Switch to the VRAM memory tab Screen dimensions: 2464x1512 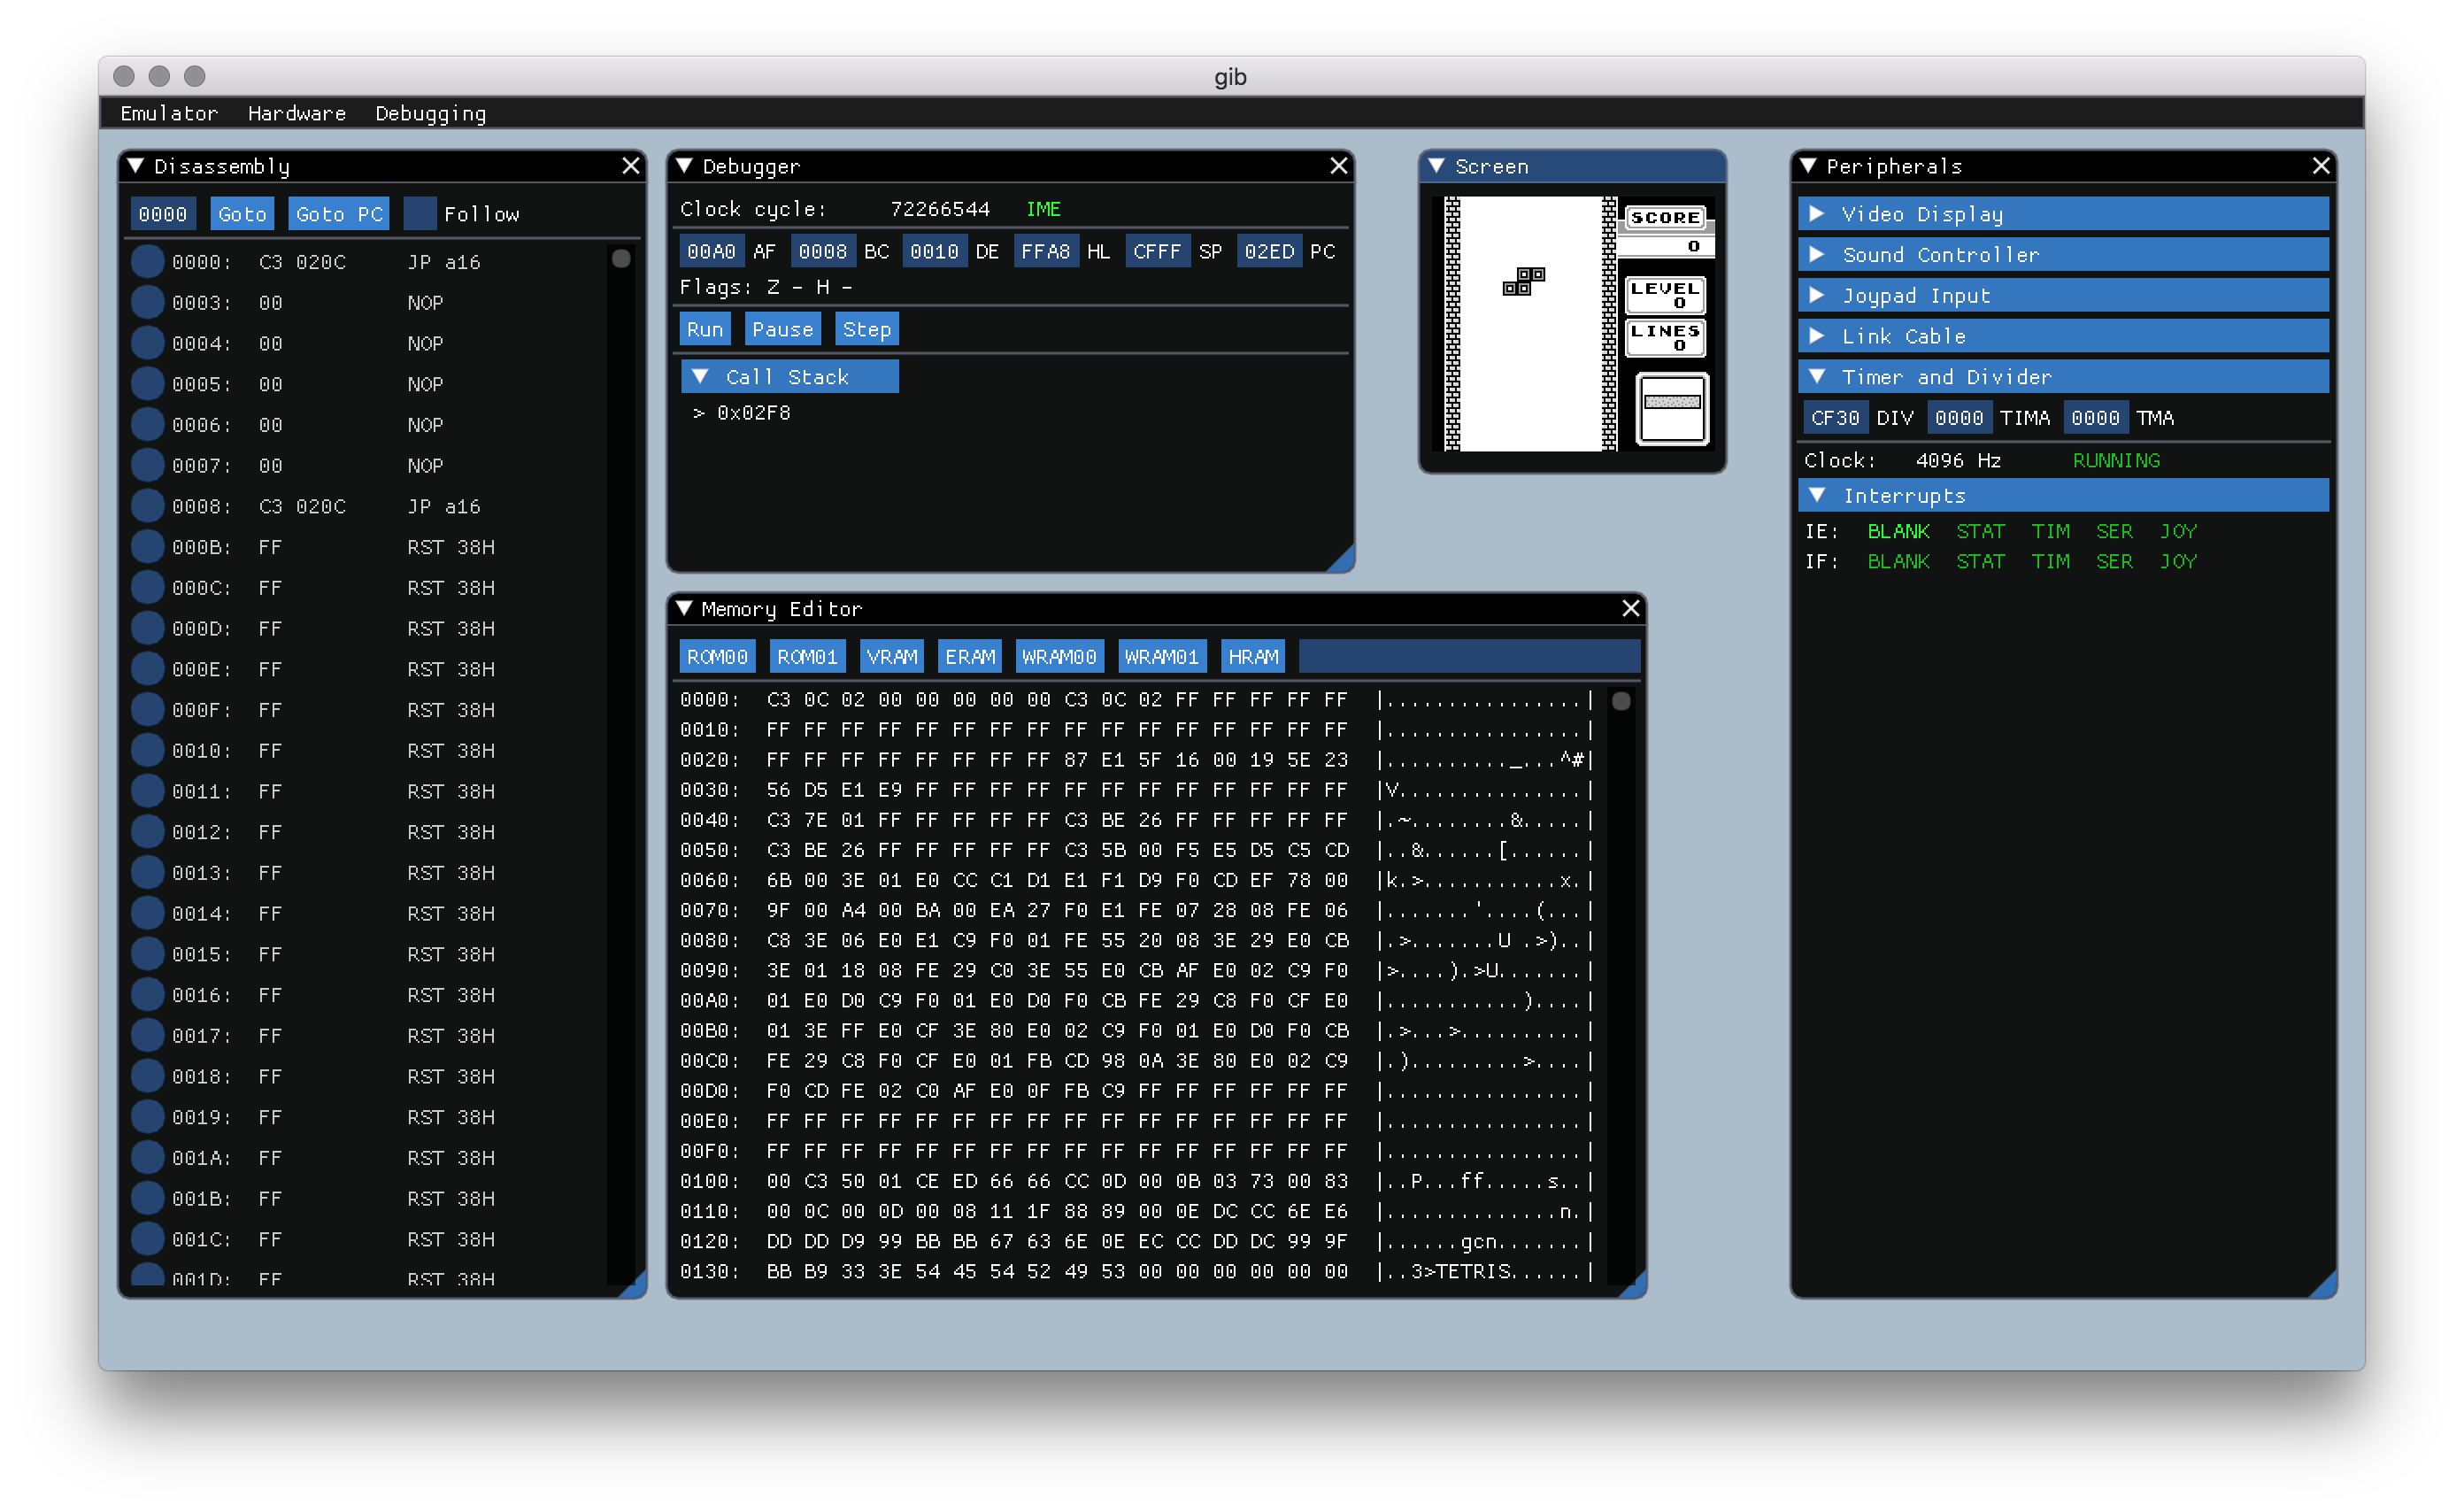point(891,657)
